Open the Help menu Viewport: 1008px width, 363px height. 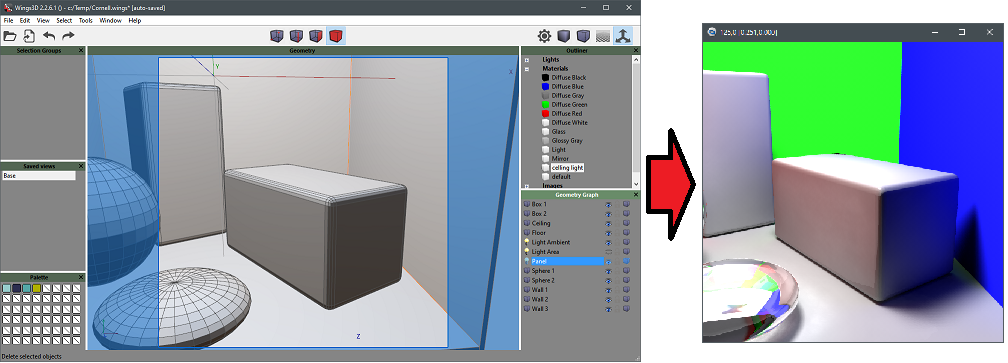134,21
